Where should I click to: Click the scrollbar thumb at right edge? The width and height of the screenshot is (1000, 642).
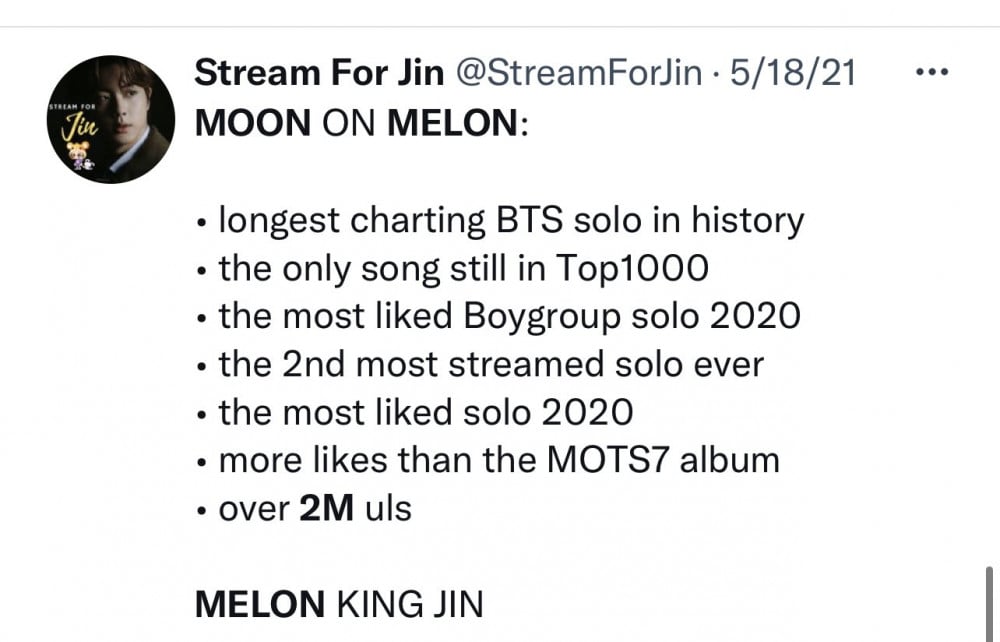point(989,604)
